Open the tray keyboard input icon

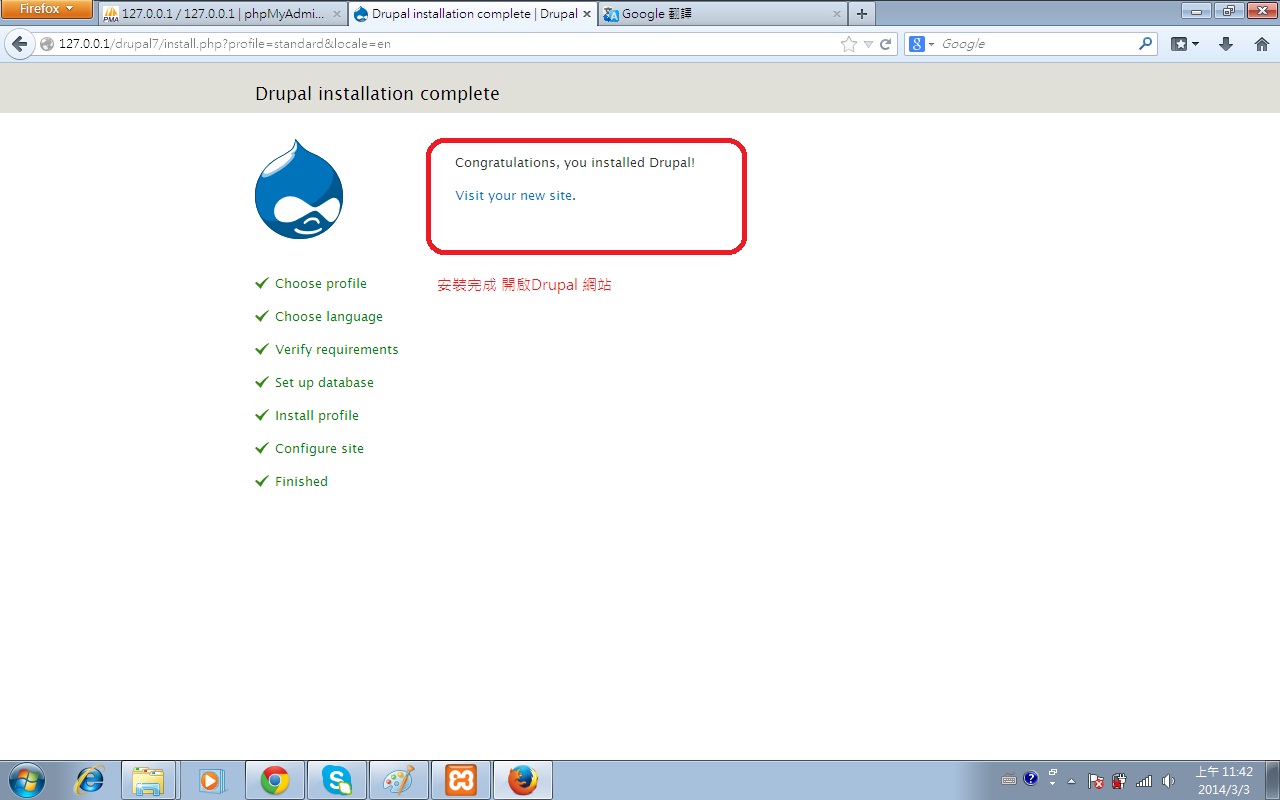[x=1009, y=780]
